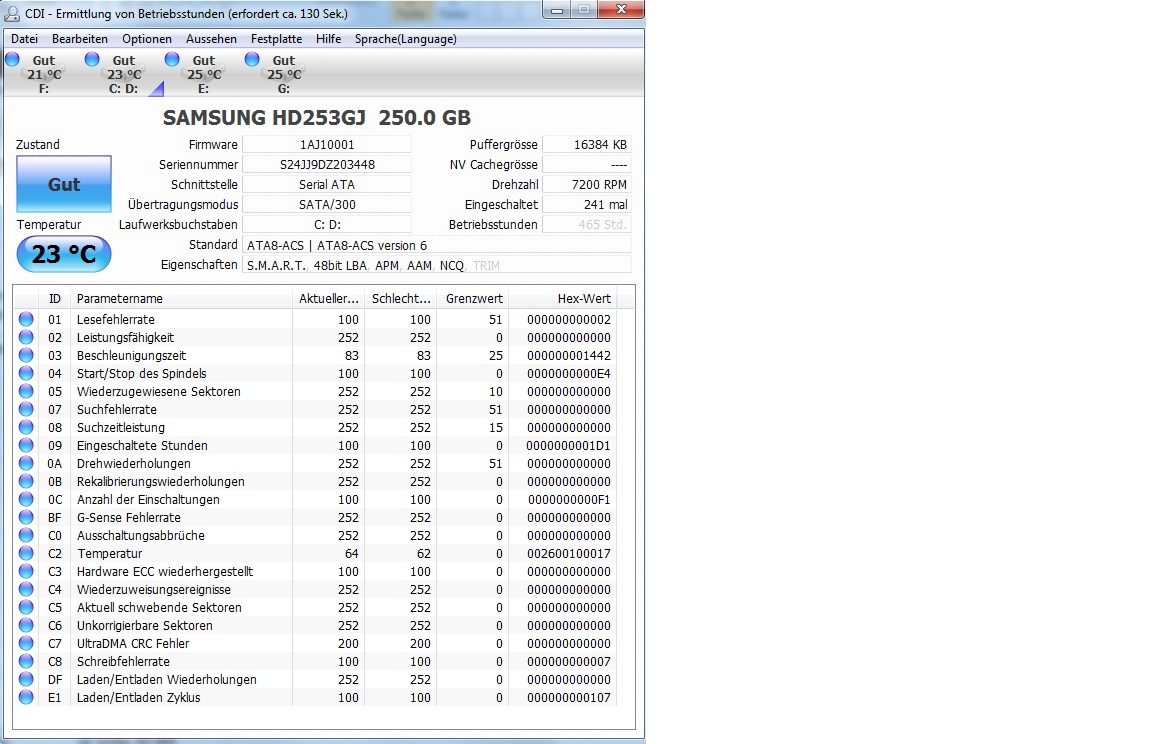
Task: Click the Drehzahl value 7200 RPM
Action: click(x=586, y=184)
